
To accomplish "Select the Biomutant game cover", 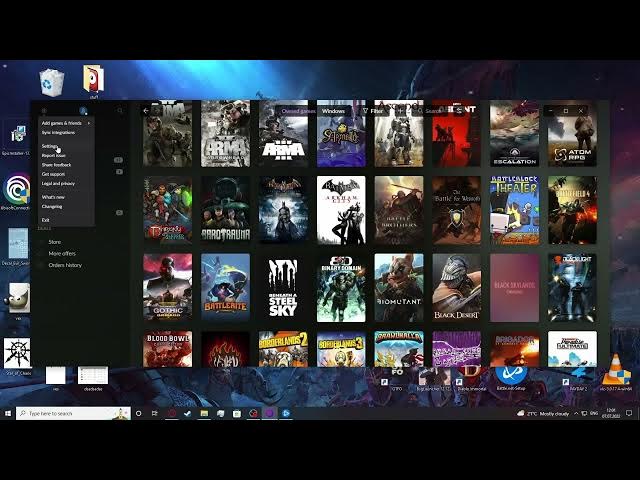I will (399, 287).
